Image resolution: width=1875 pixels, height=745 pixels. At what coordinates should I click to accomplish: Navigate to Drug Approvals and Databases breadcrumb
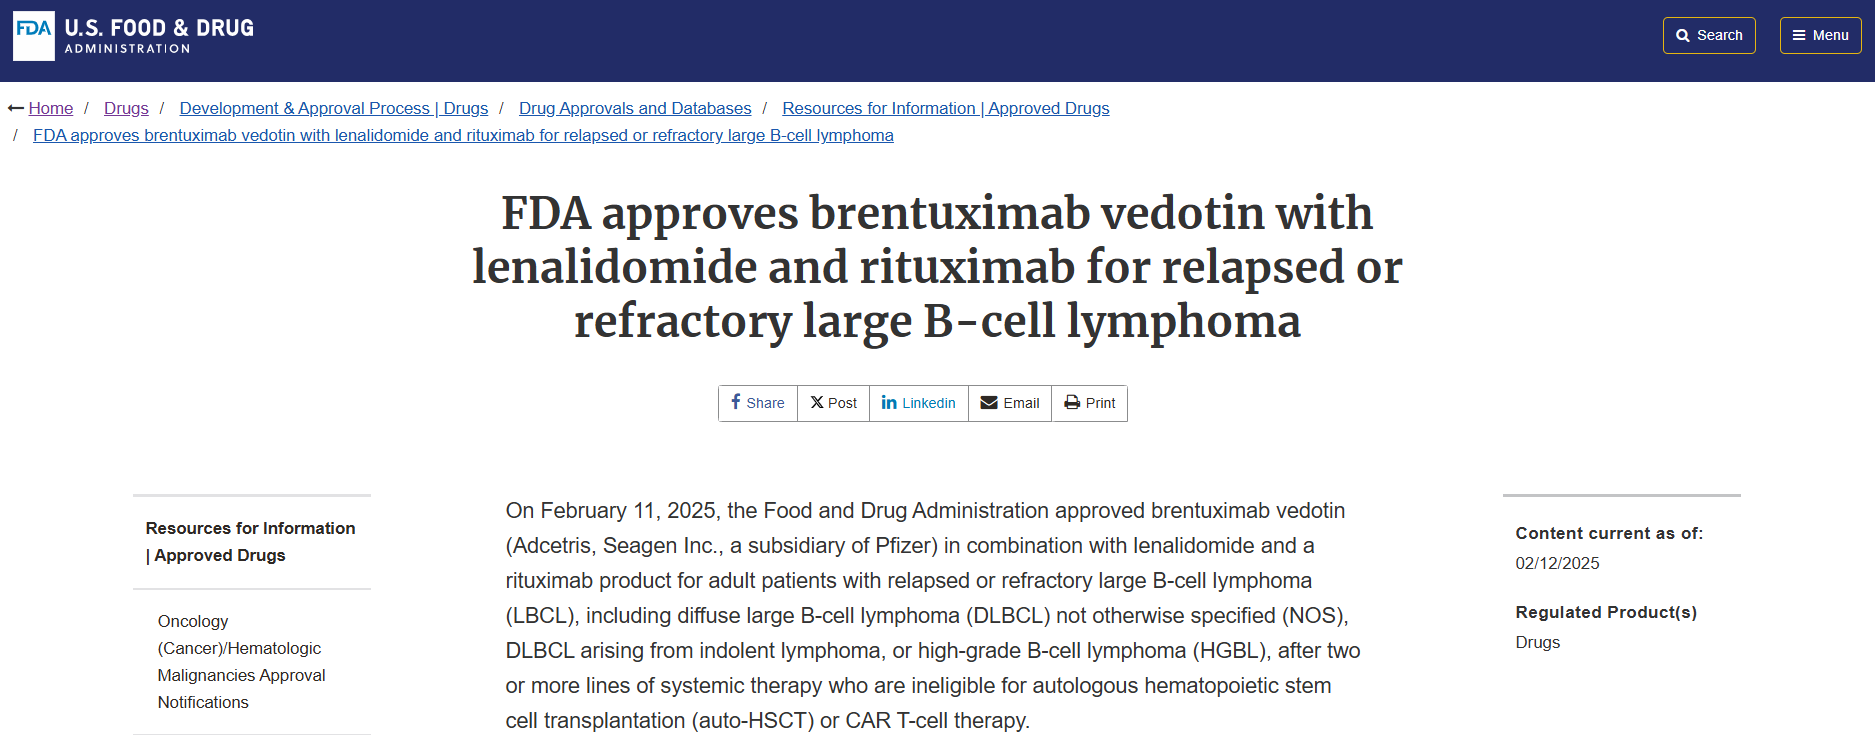point(635,108)
